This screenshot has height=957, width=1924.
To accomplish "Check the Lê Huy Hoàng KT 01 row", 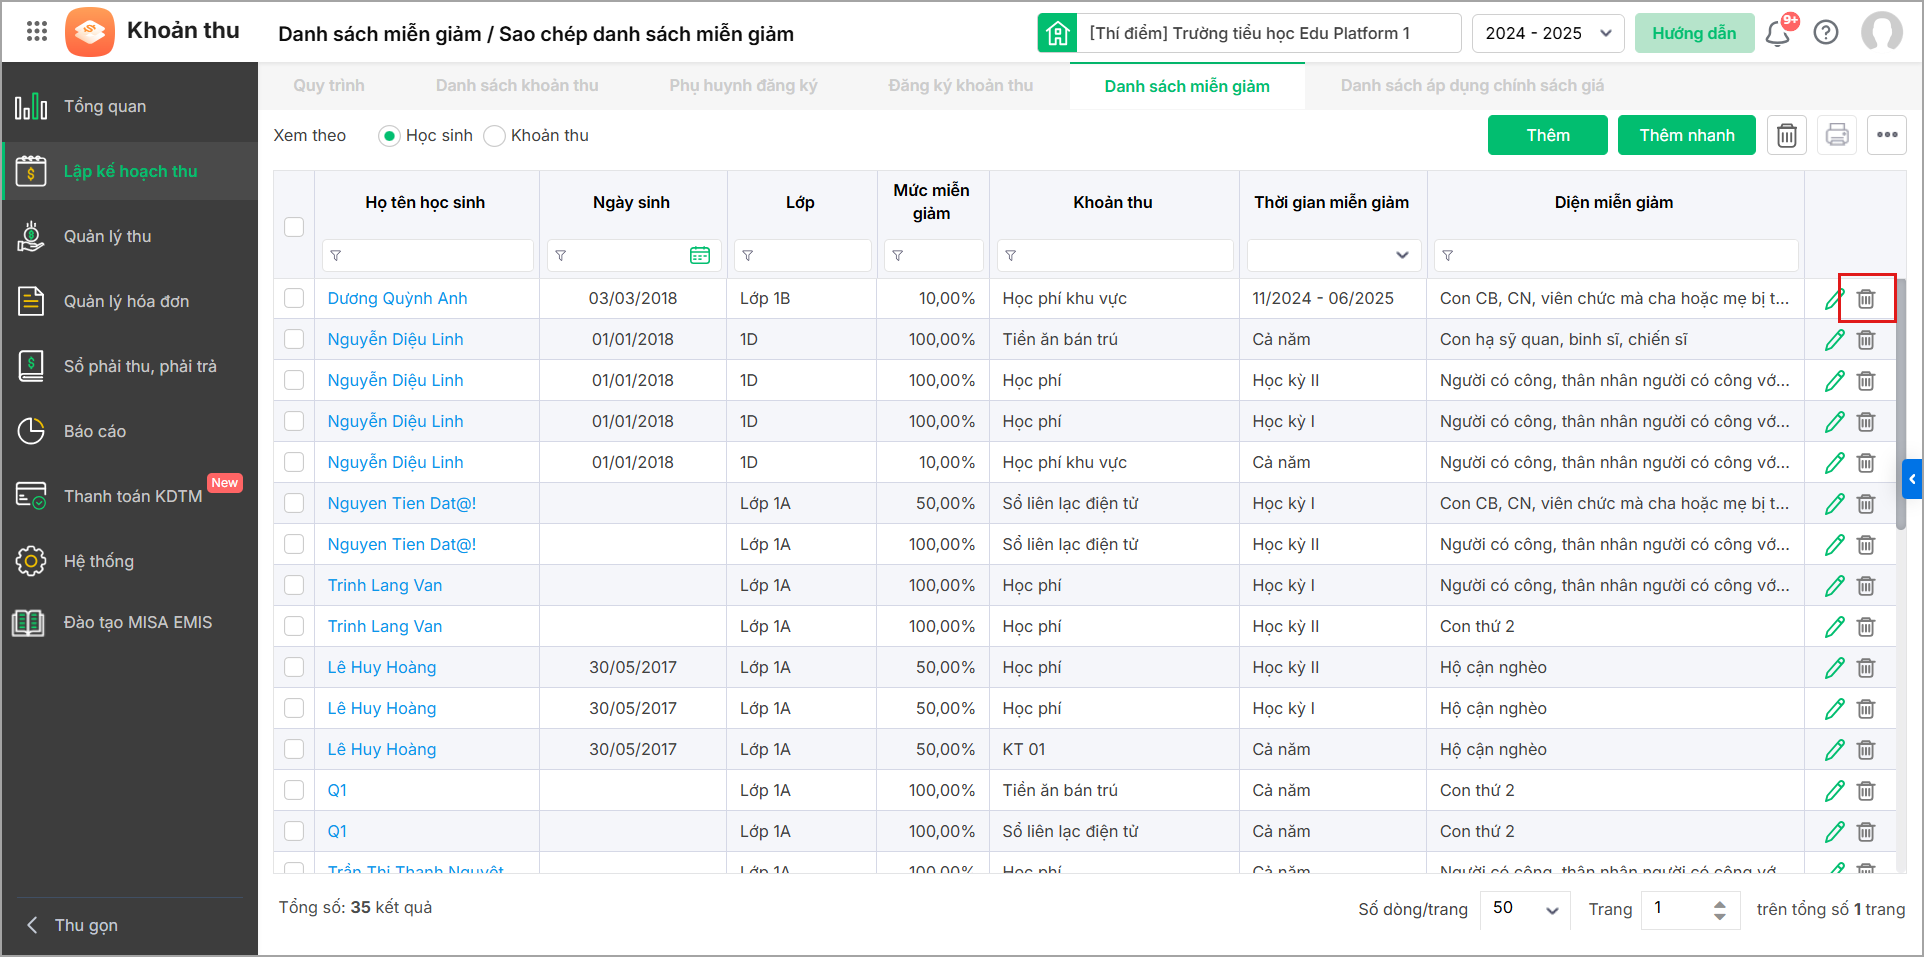I will 294,749.
